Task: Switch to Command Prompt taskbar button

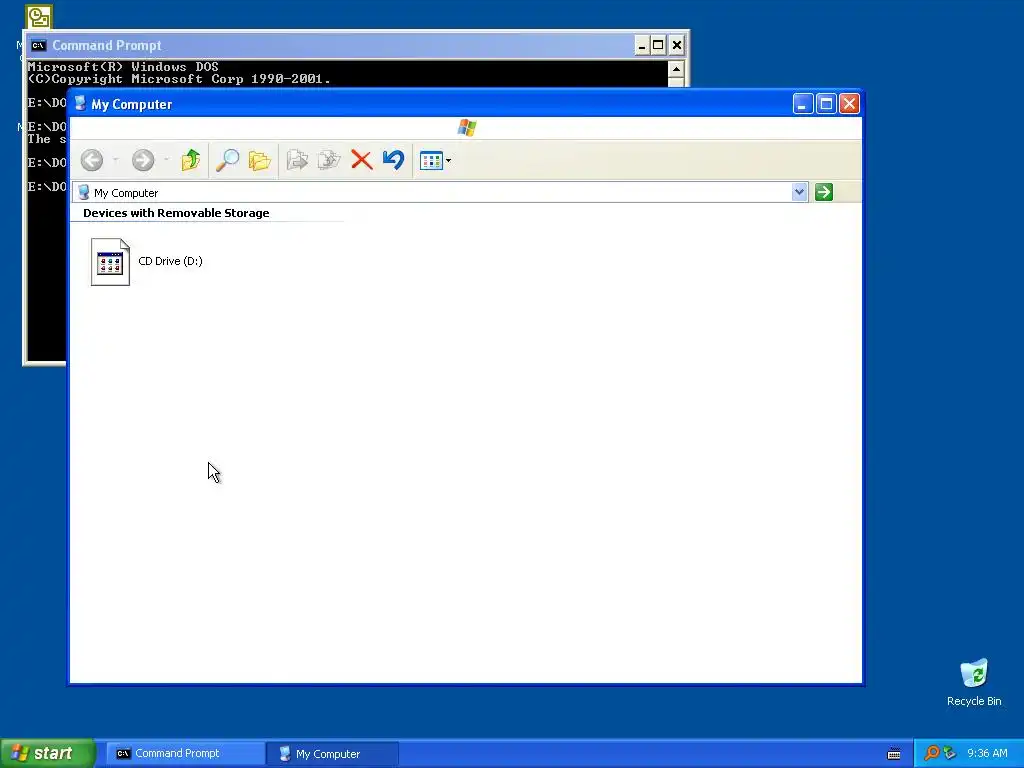Action: click(183, 754)
